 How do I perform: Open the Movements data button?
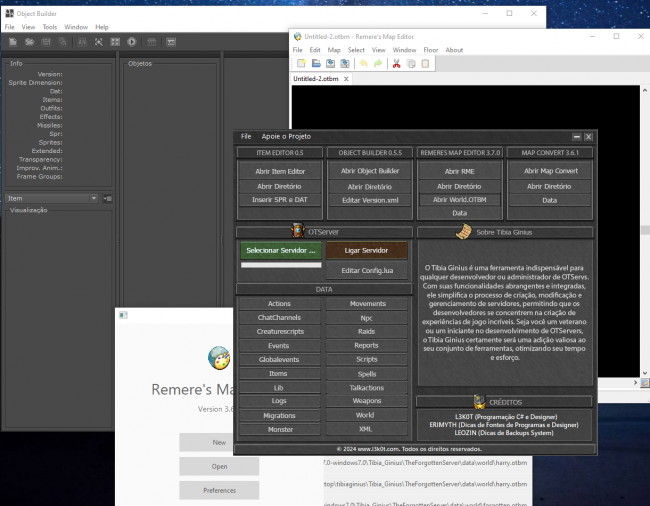(x=367, y=304)
